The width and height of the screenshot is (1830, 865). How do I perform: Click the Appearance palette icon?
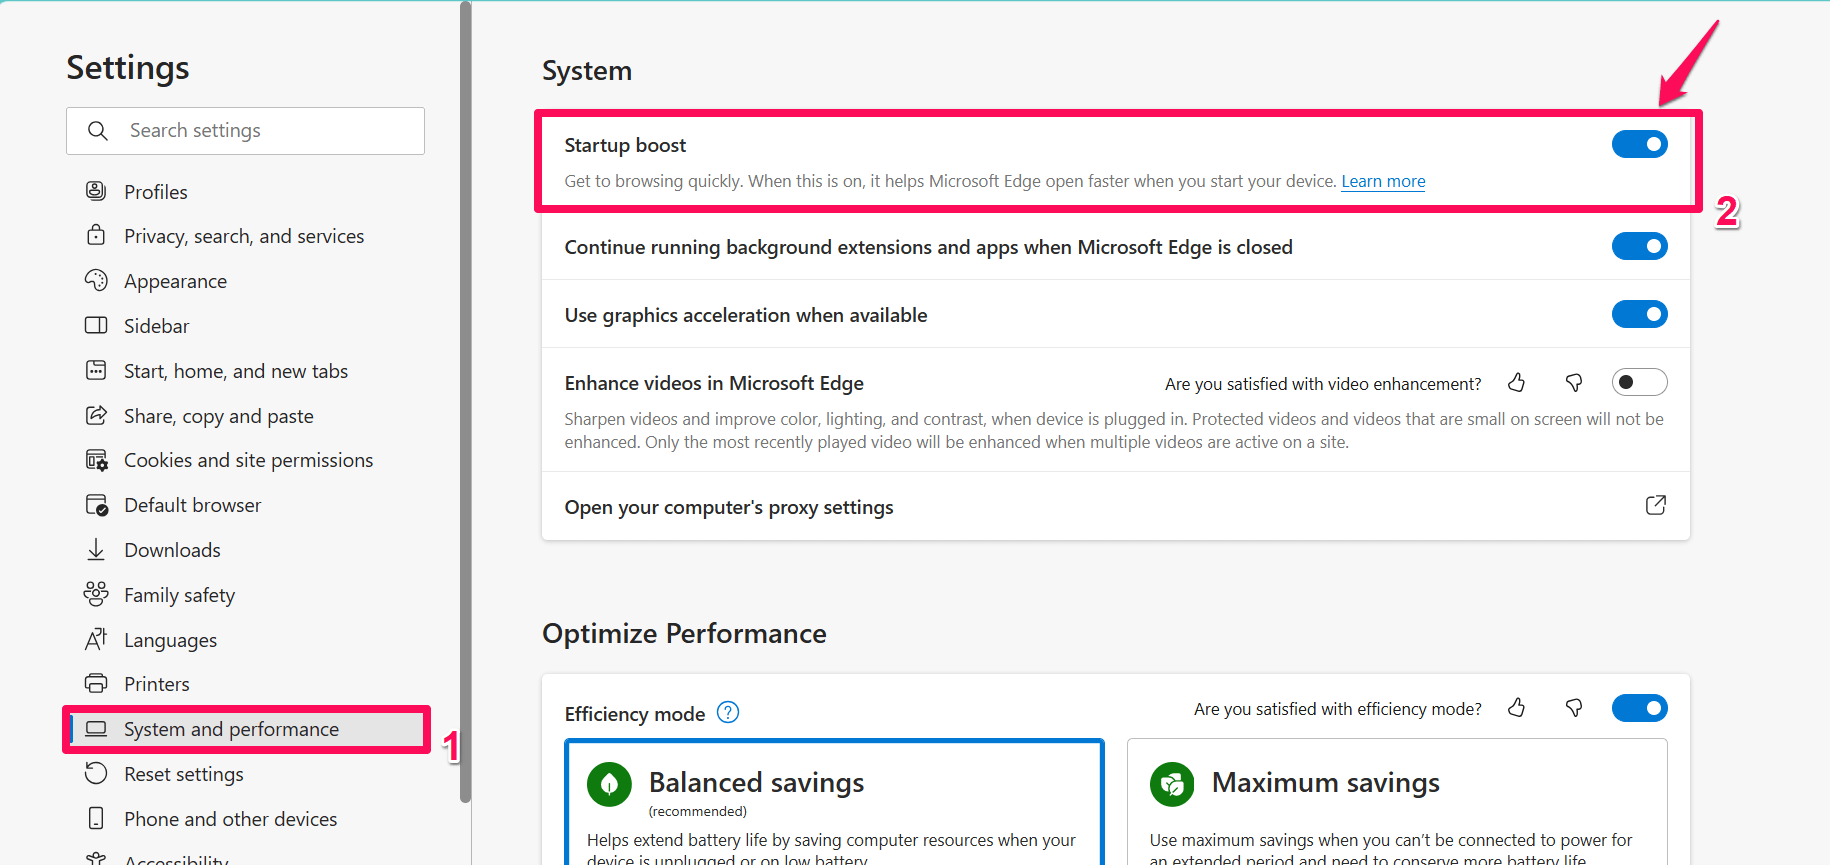96,280
